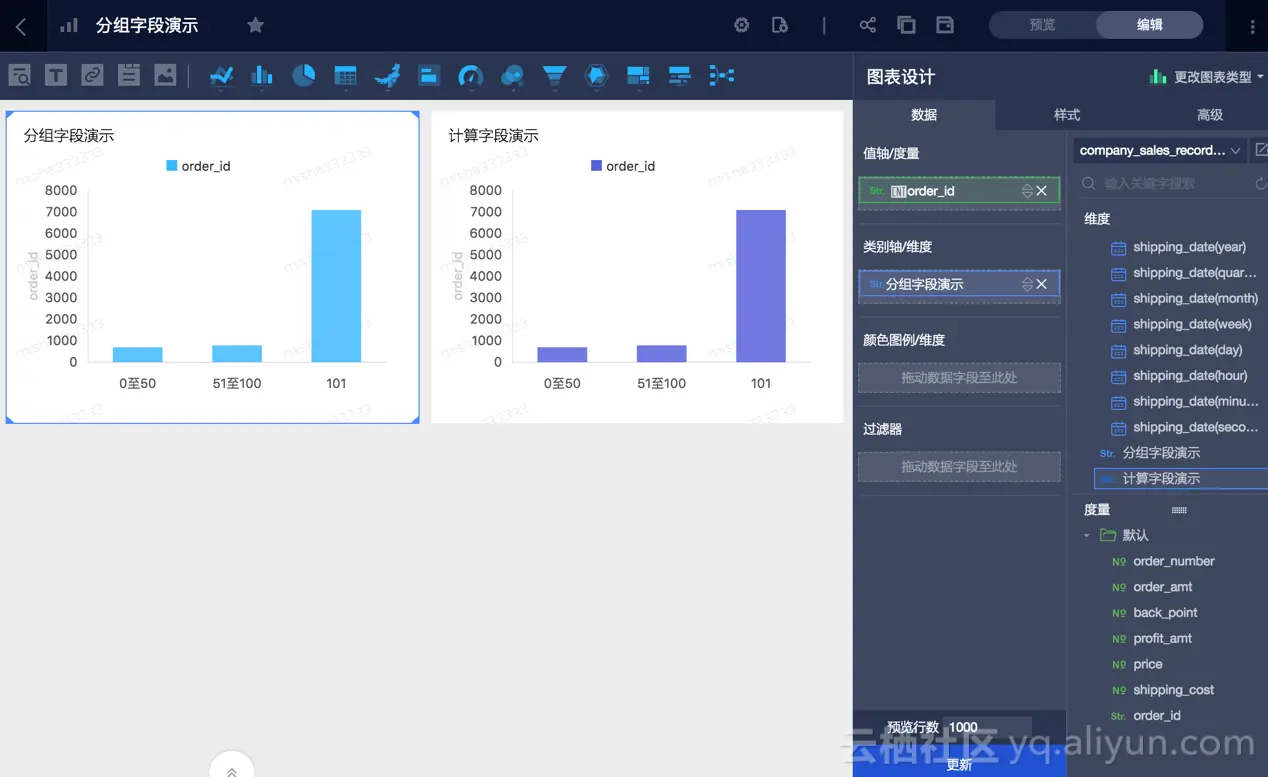Select the 高级 tab
Image resolution: width=1268 pixels, height=777 pixels.
(1210, 115)
